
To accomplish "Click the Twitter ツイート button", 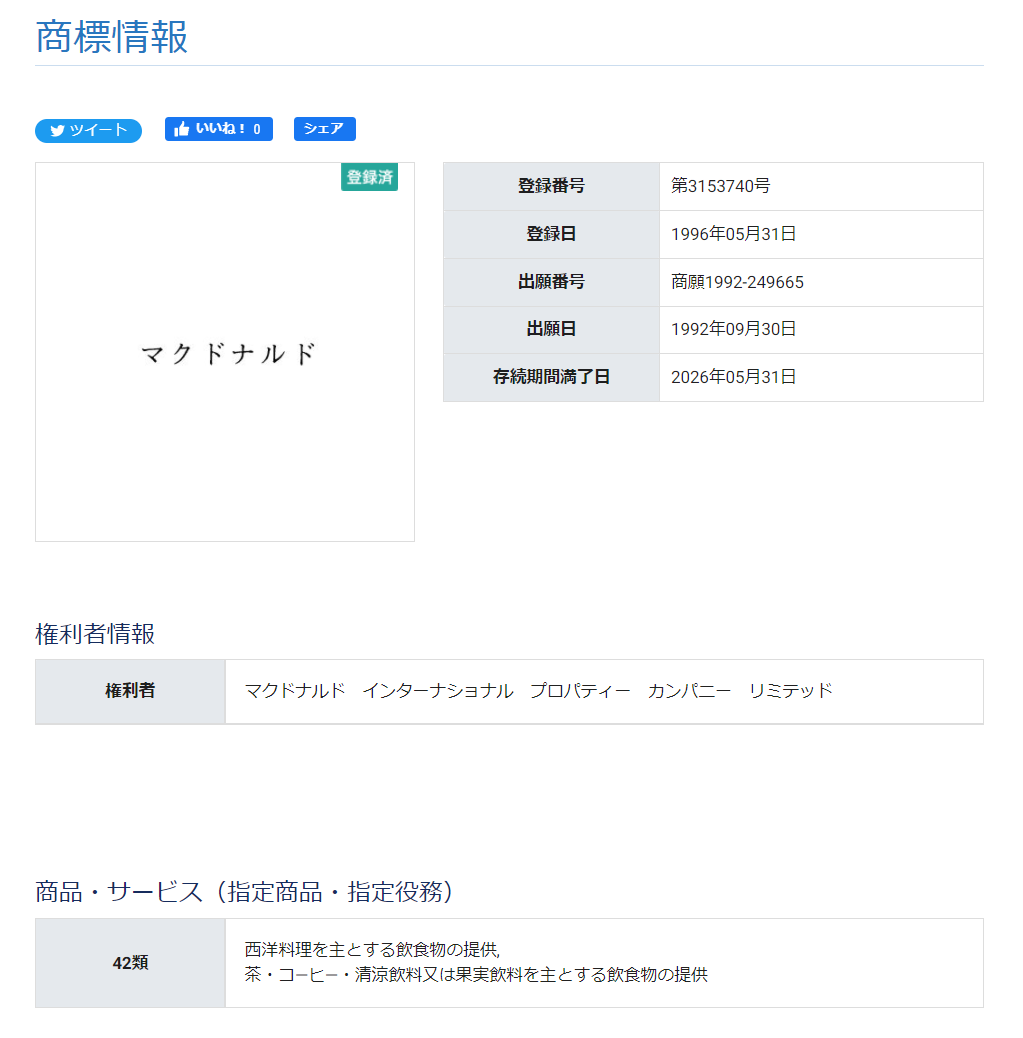I will click(x=88, y=130).
